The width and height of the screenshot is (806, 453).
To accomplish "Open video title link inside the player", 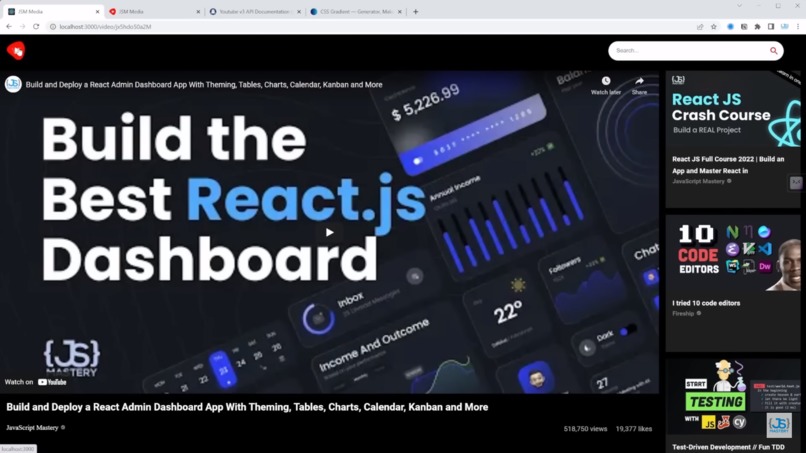I will pyautogui.click(x=204, y=85).
